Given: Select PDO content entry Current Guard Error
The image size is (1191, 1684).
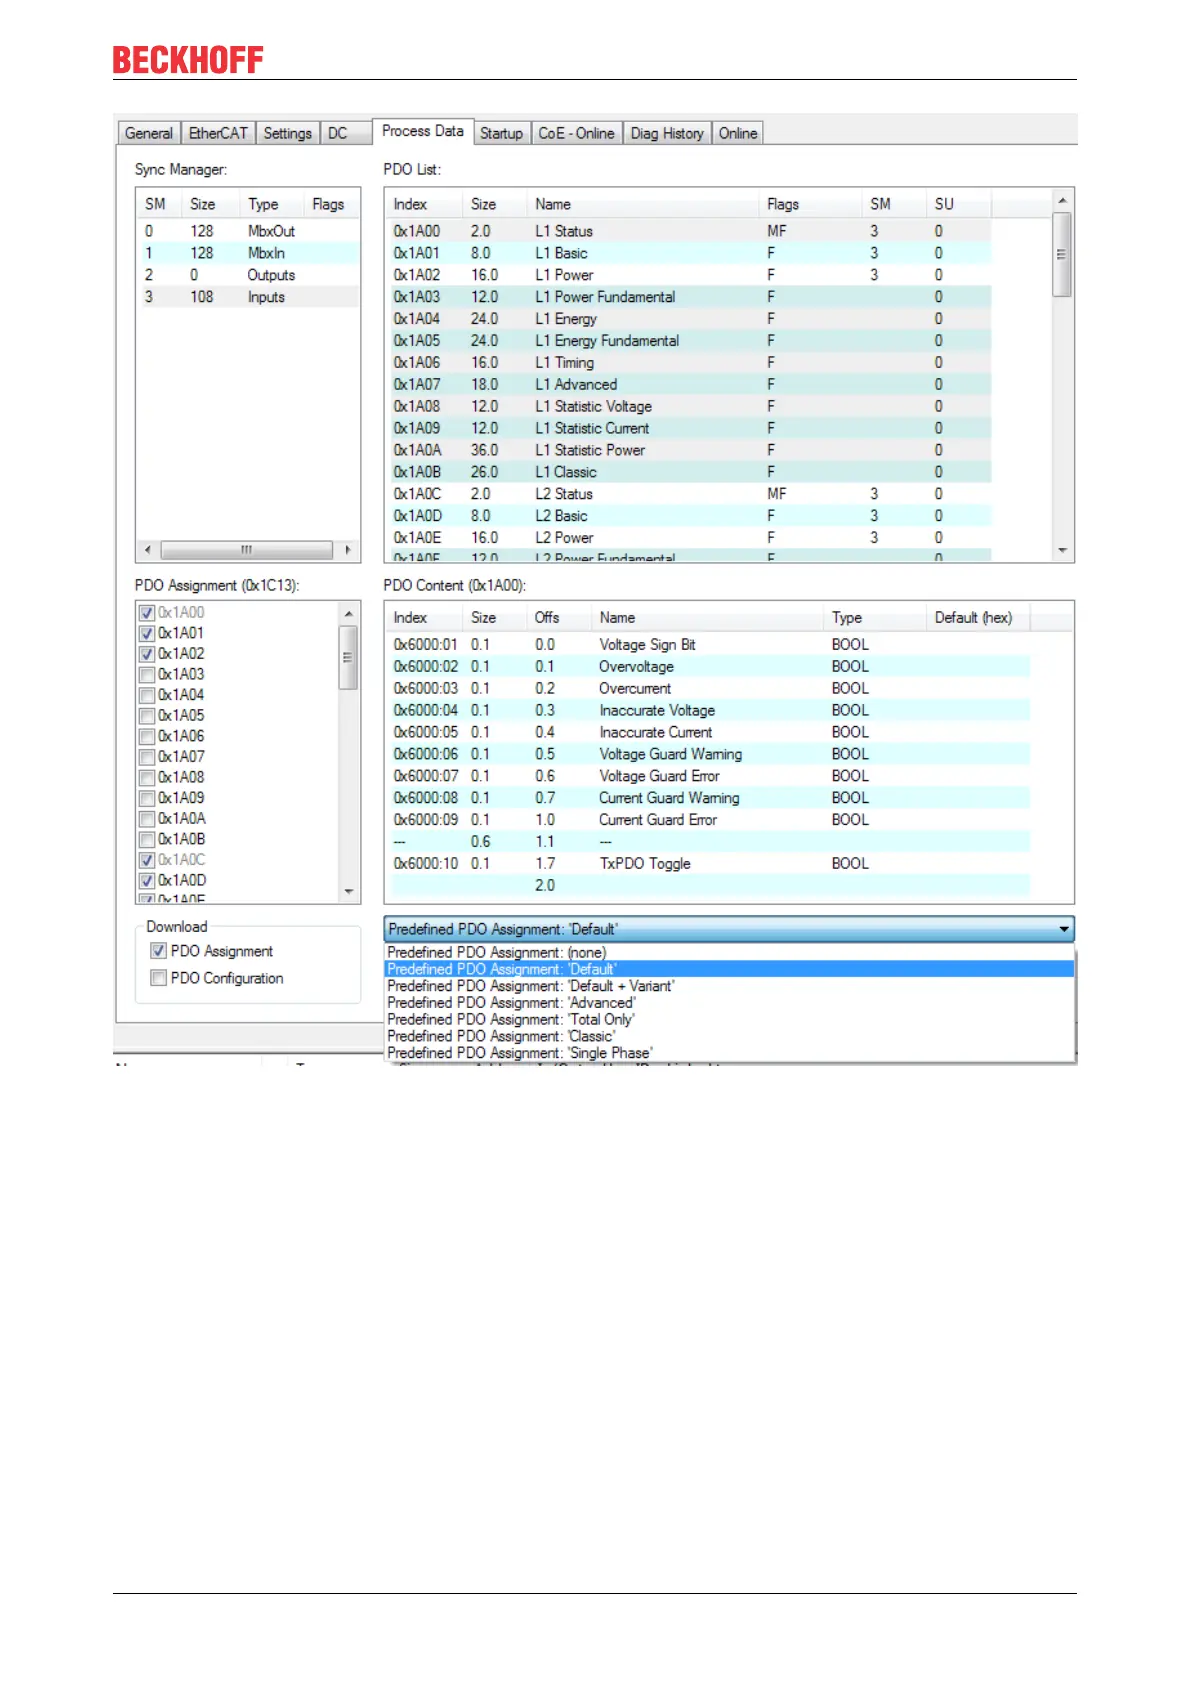Looking at the screenshot, I should 708,820.
